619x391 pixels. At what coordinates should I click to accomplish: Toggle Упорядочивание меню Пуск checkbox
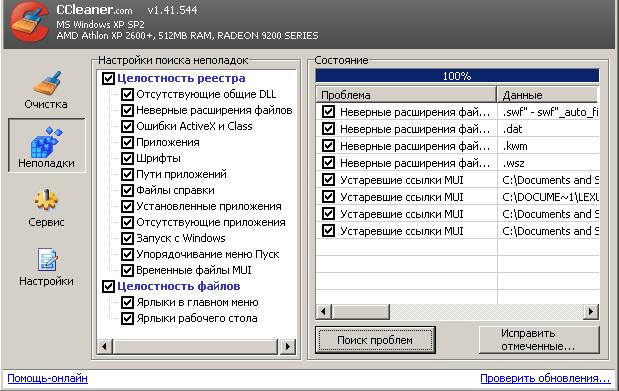point(127,254)
